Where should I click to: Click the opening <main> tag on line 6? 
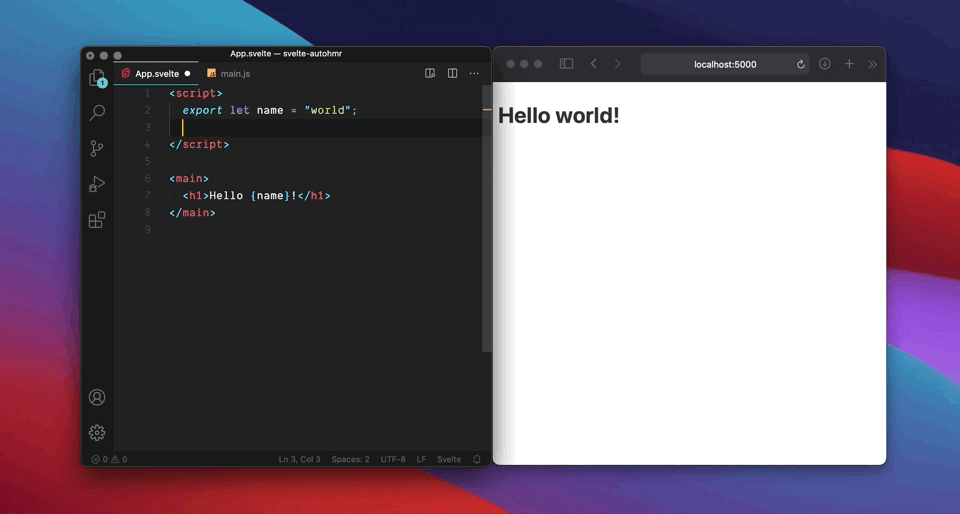coord(189,179)
